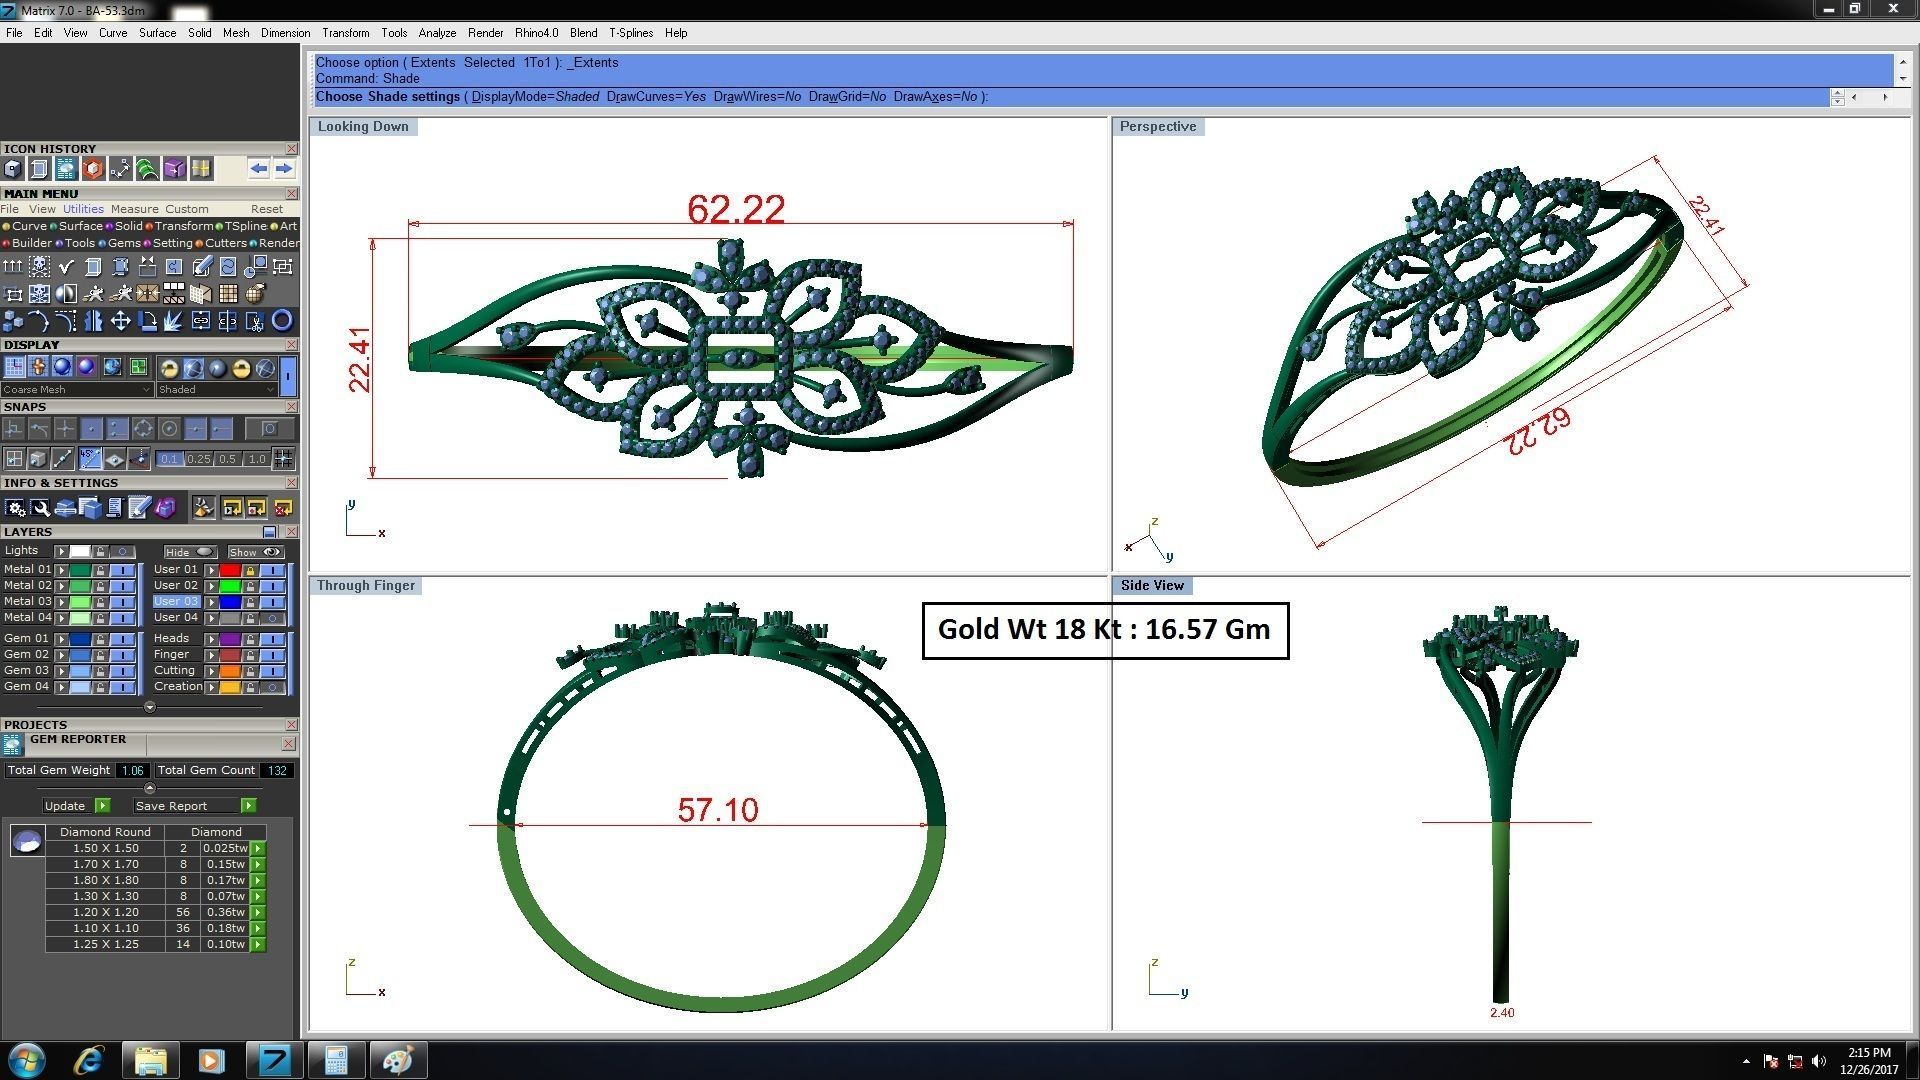Select the move (four-arrow cross) tool icon
The width and height of the screenshot is (1920, 1080).
[x=120, y=320]
